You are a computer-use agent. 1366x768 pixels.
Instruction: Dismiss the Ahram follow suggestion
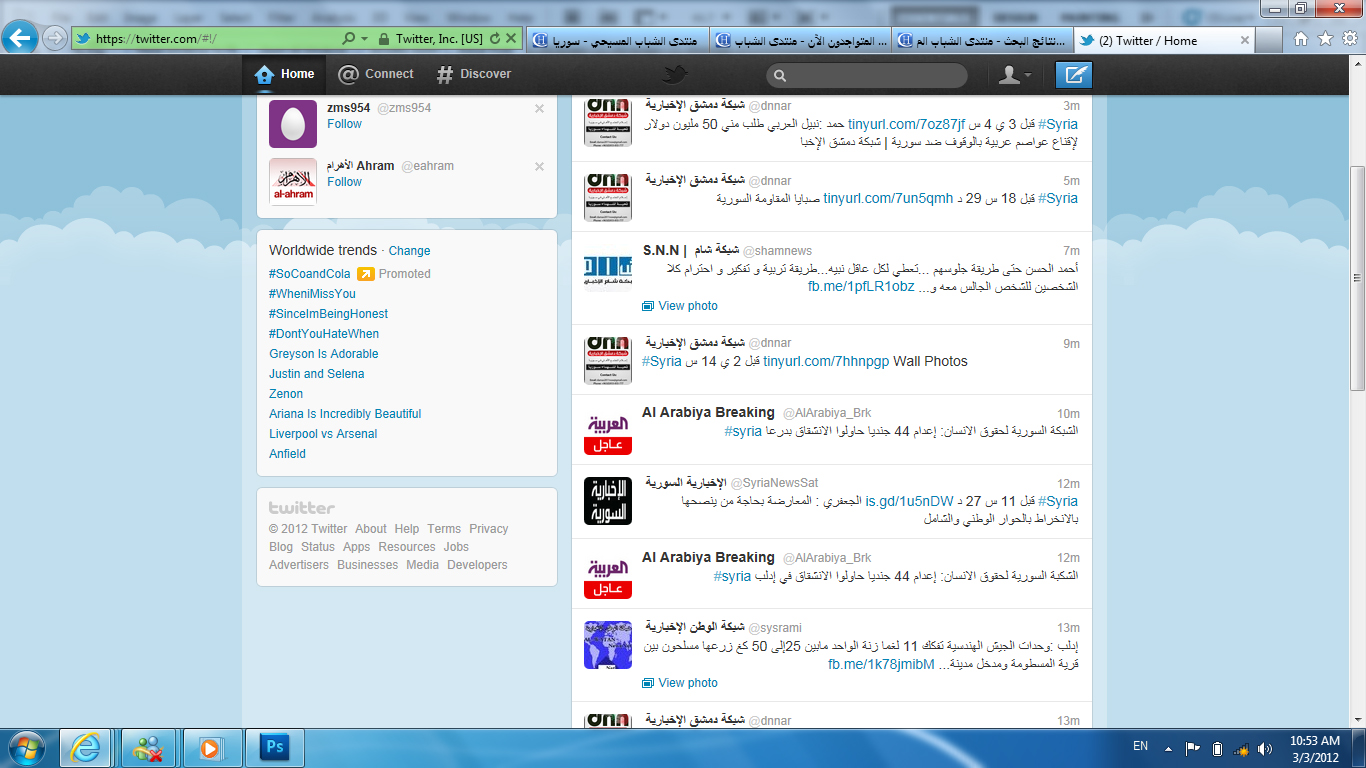tap(540, 167)
